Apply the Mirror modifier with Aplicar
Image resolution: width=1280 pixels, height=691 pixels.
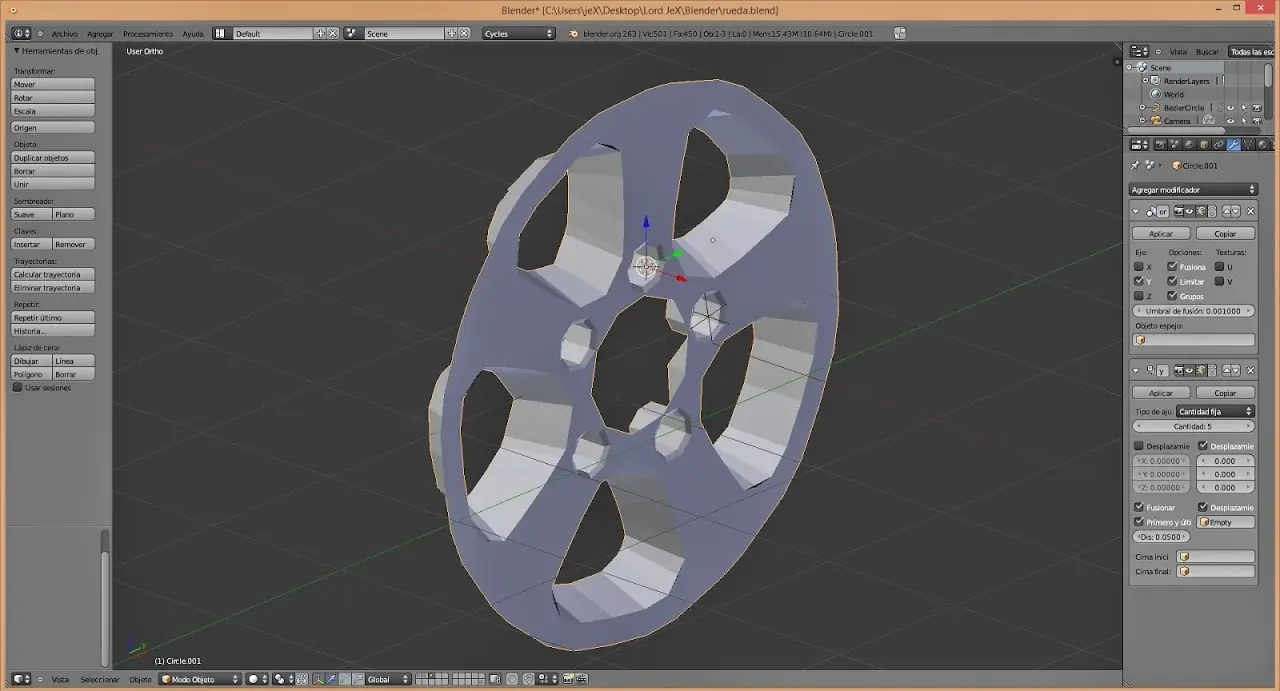[1161, 233]
